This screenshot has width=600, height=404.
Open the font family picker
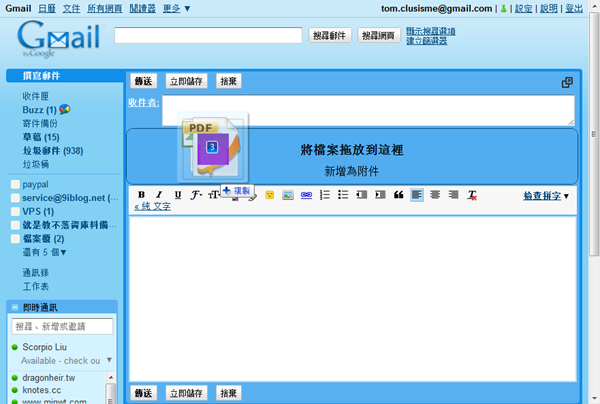[x=196, y=195]
